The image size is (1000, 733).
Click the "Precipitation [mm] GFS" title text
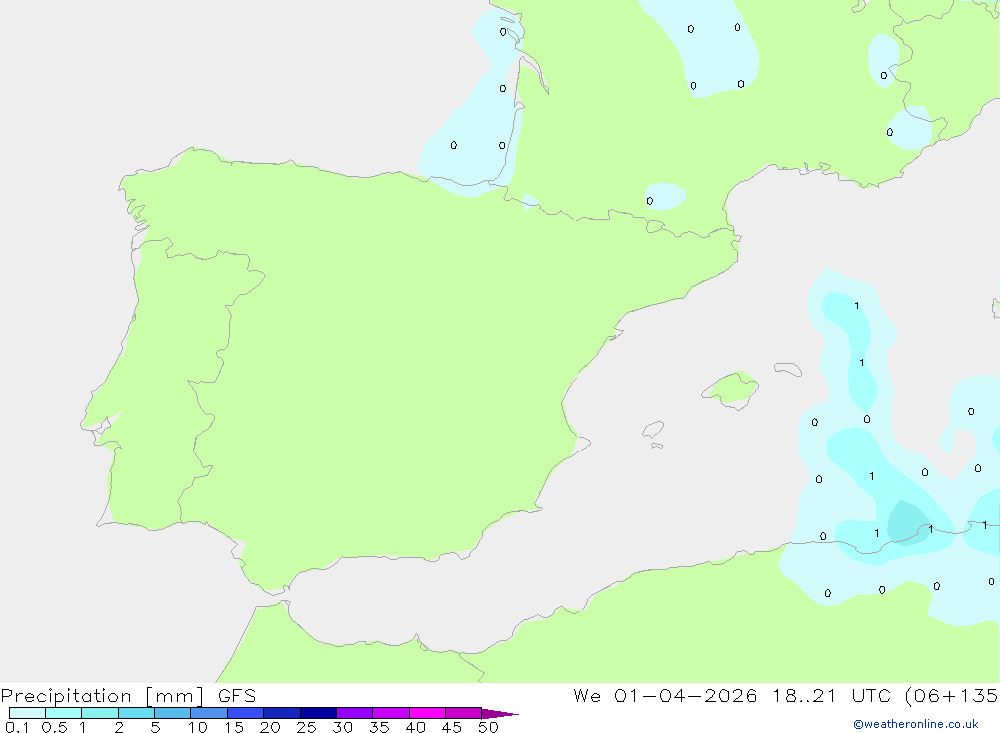click(x=128, y=695)
